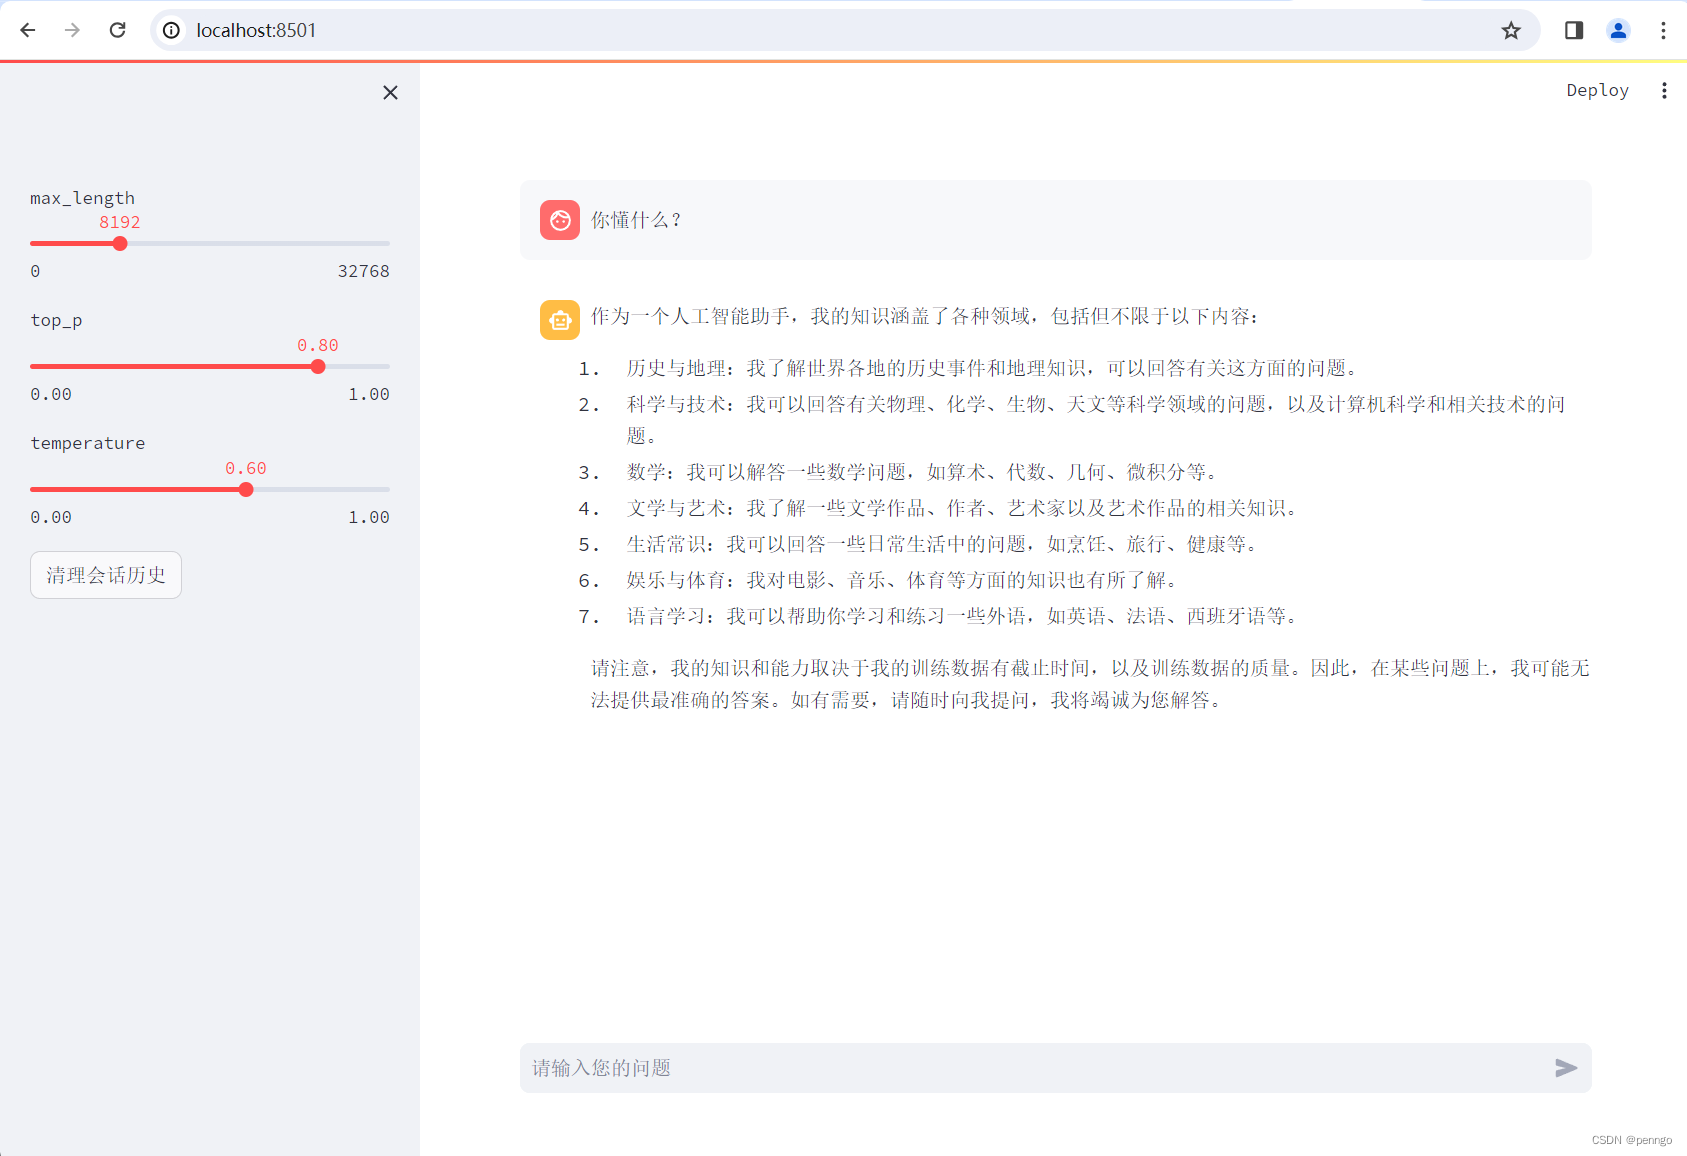Click the assistant robot avatar

[x=560, y=320]
